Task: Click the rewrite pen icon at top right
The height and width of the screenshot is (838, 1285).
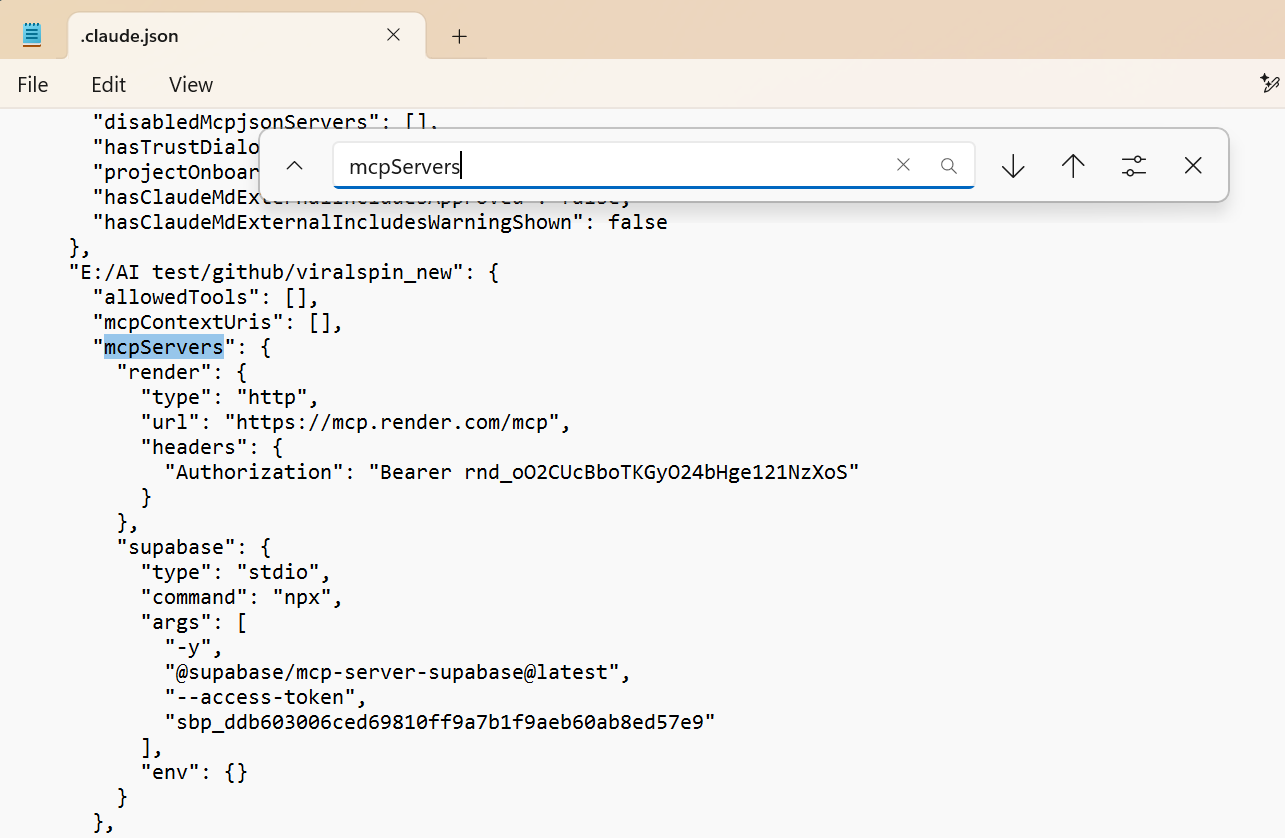Action: click(1270, 84)
